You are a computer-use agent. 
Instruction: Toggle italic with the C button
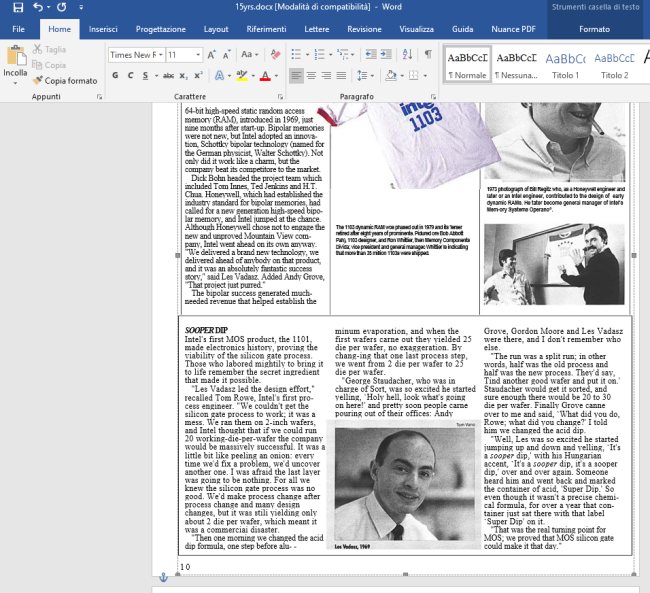click(130, 75)
